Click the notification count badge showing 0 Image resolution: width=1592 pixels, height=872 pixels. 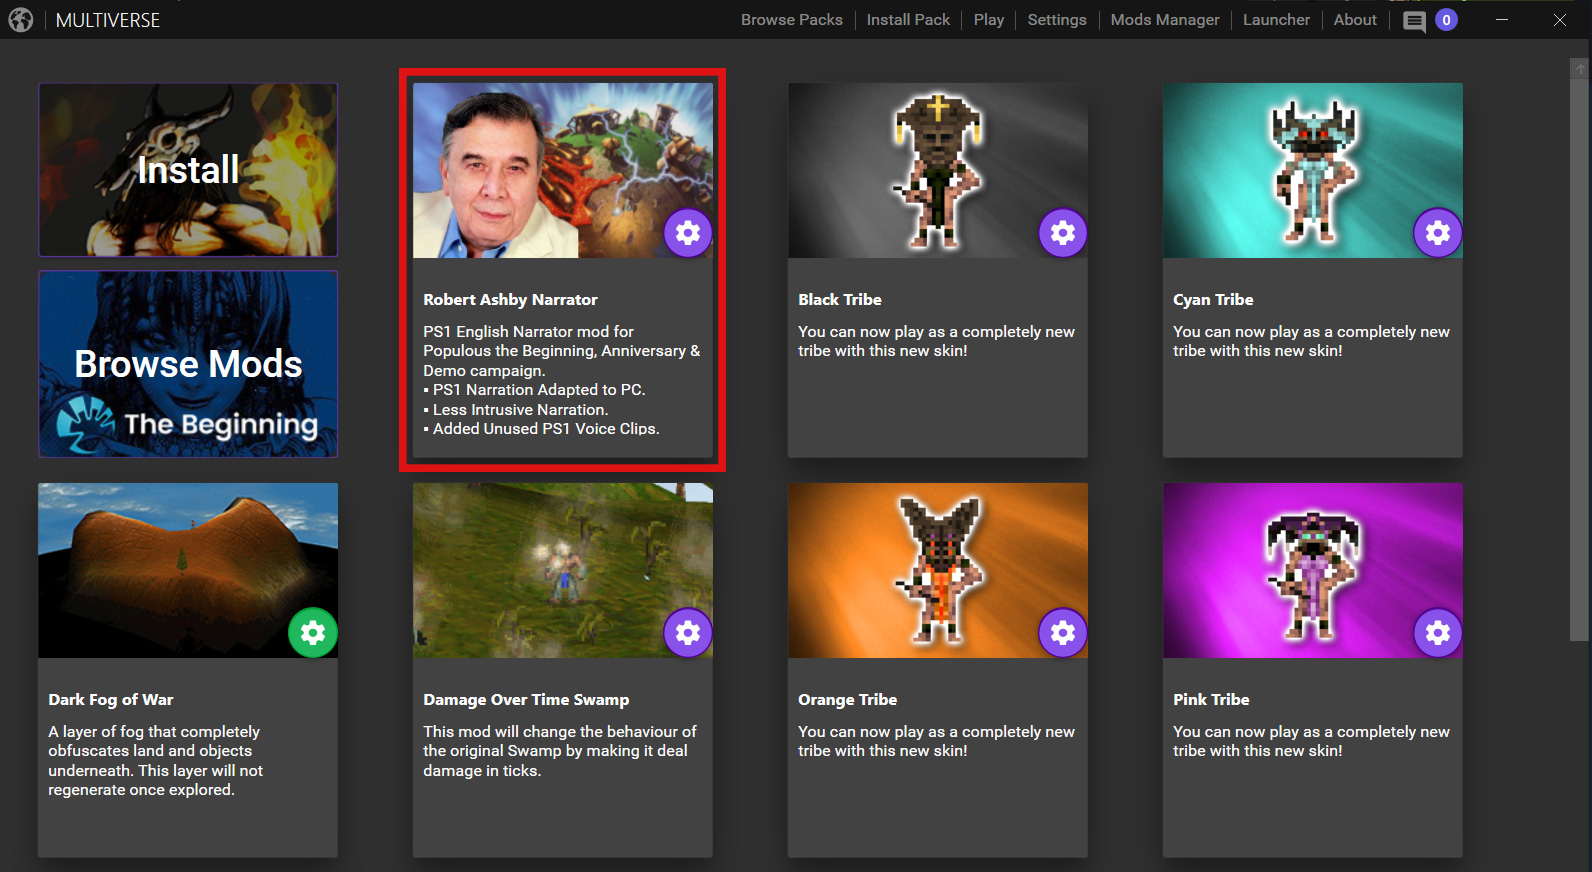[1446, 20]
